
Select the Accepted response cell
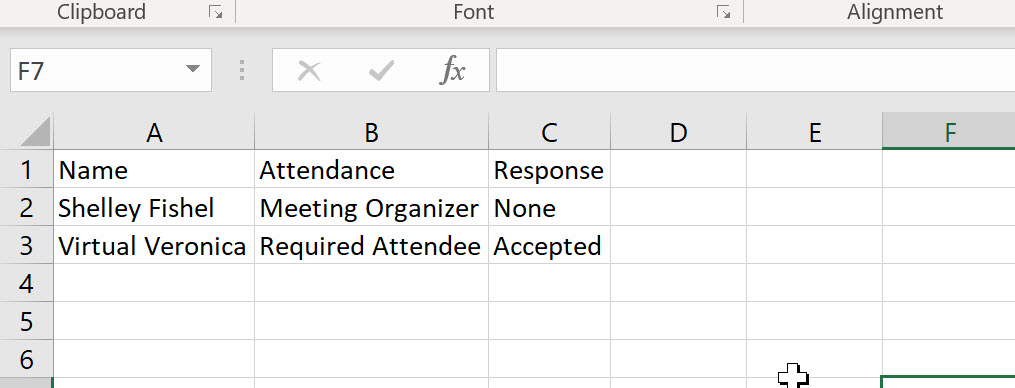click(550, 245)
